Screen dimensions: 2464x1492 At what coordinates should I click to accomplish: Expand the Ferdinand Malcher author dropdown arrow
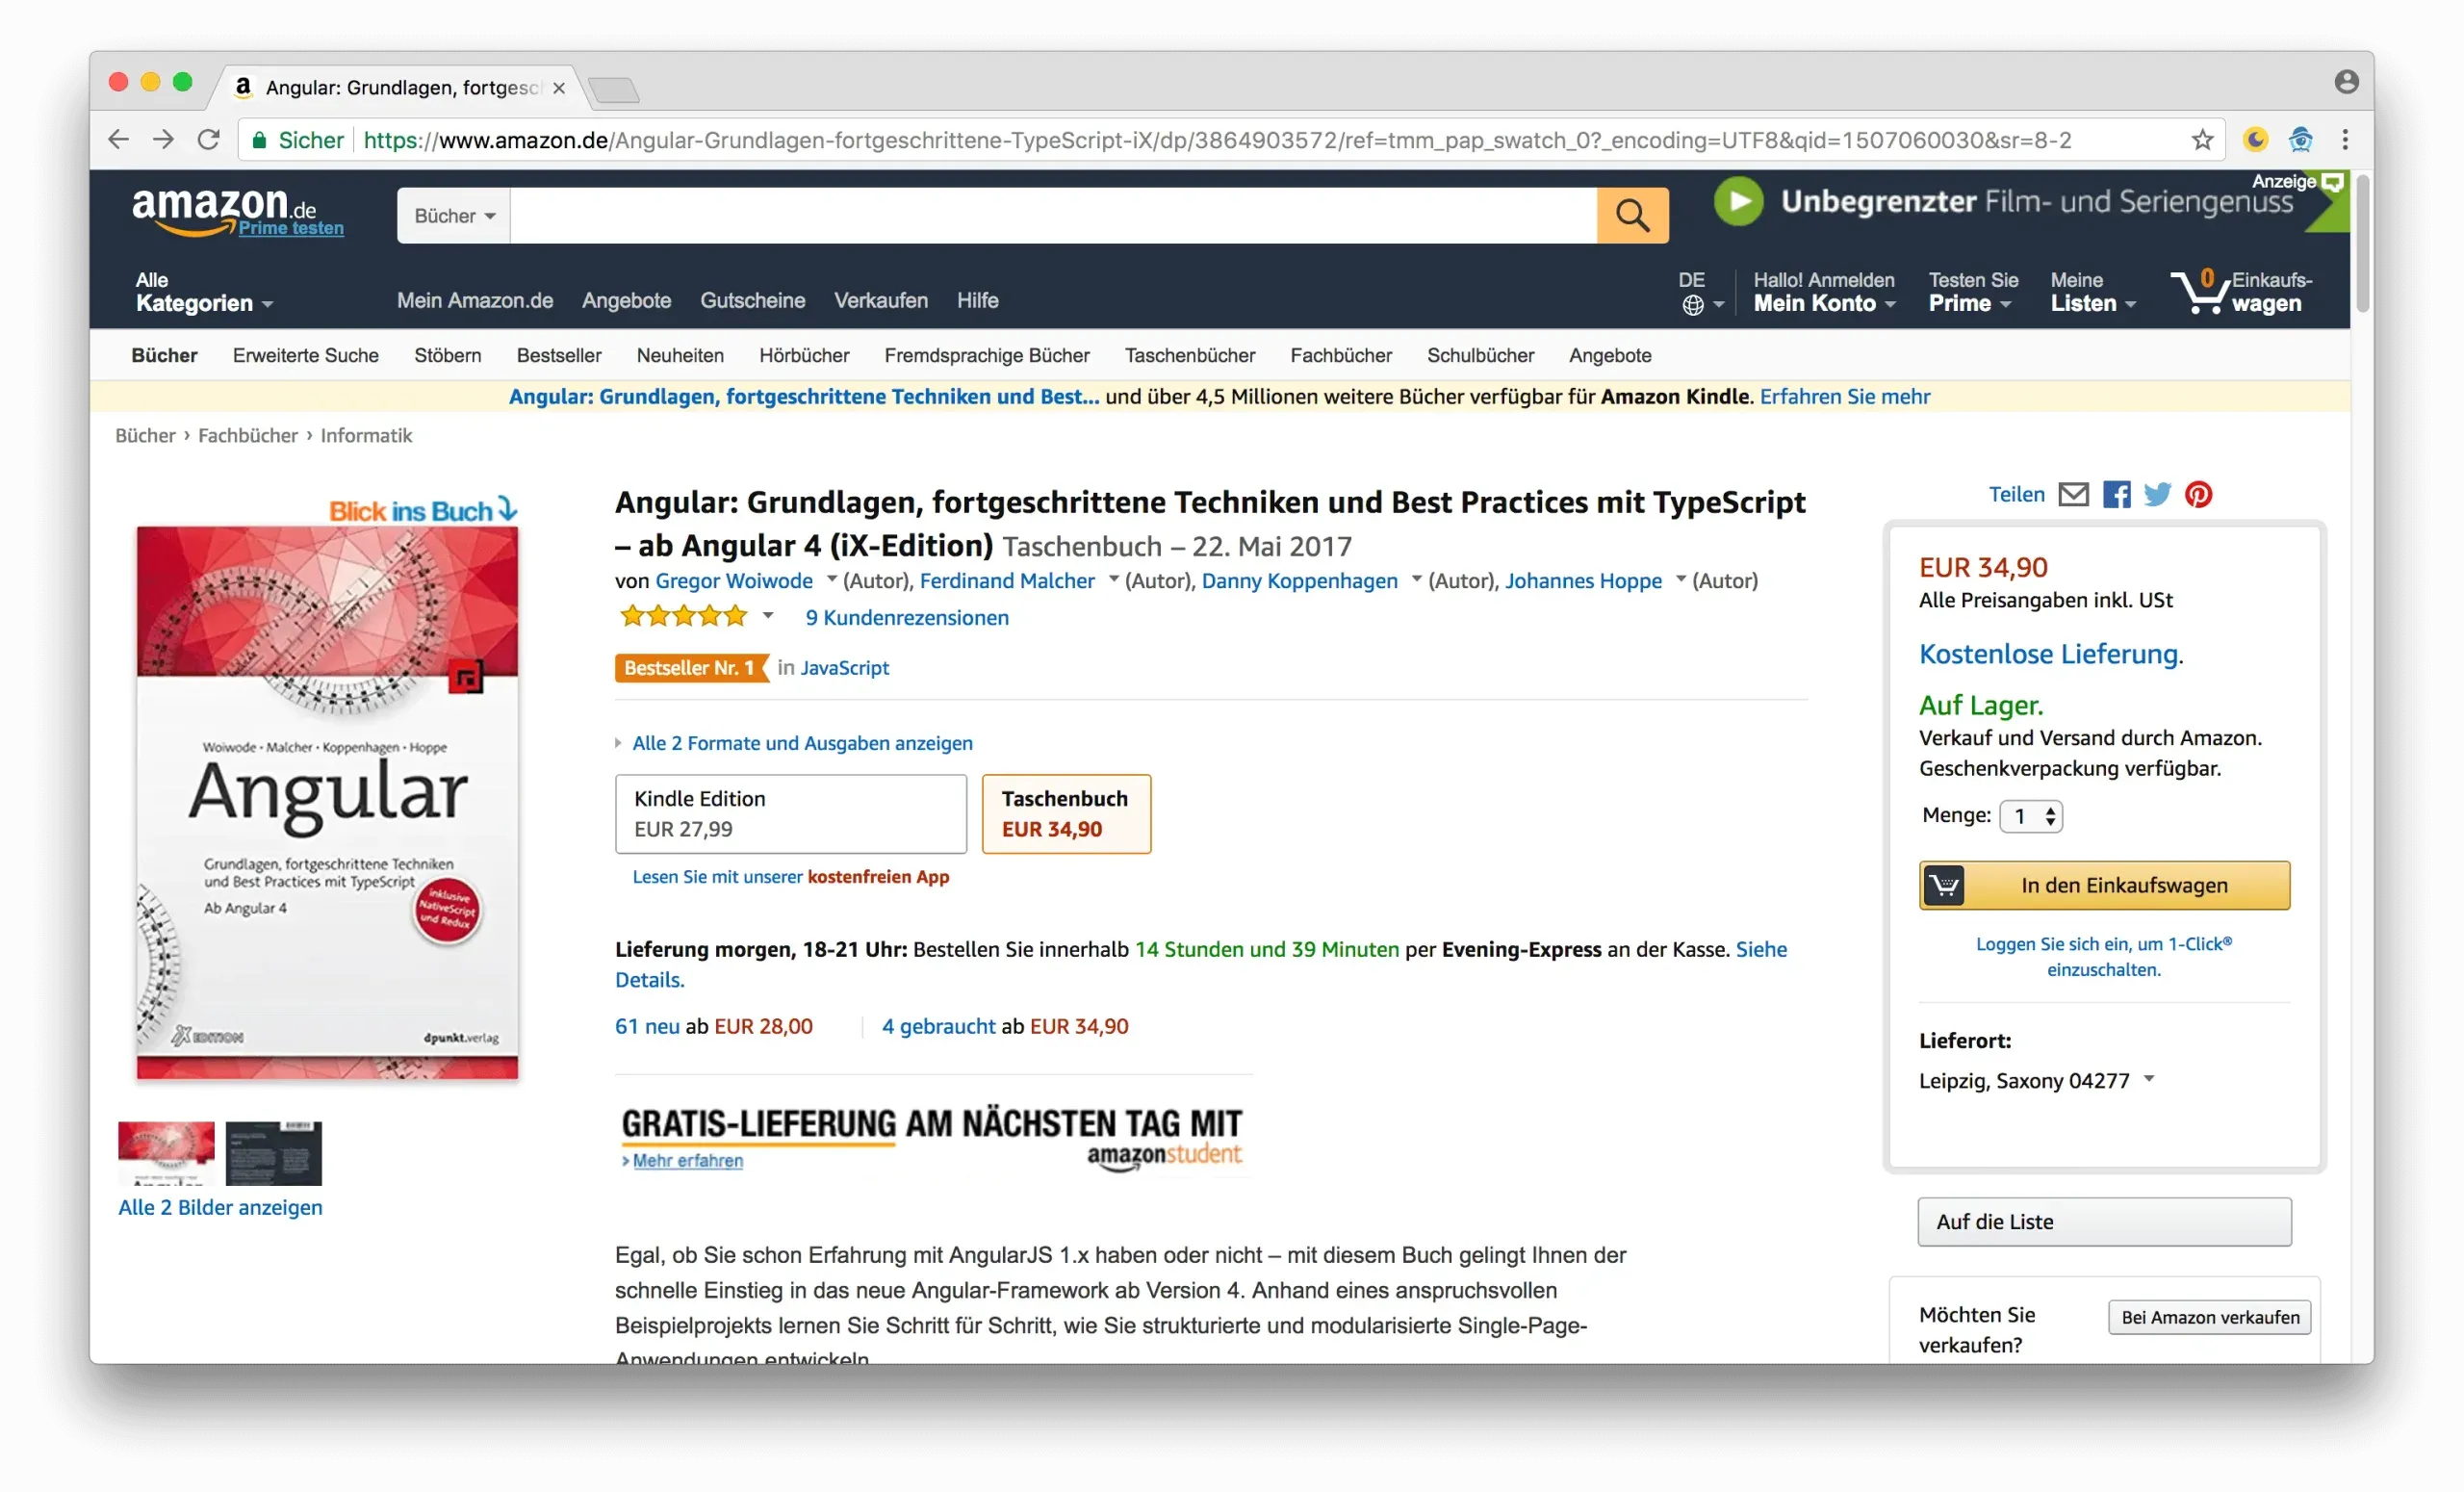tap(1113, 578)
